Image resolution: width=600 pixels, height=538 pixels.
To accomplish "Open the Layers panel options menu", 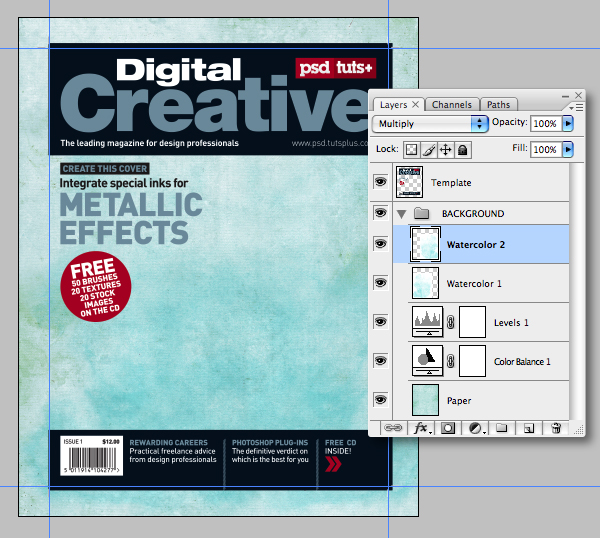I will coord(576,108).
